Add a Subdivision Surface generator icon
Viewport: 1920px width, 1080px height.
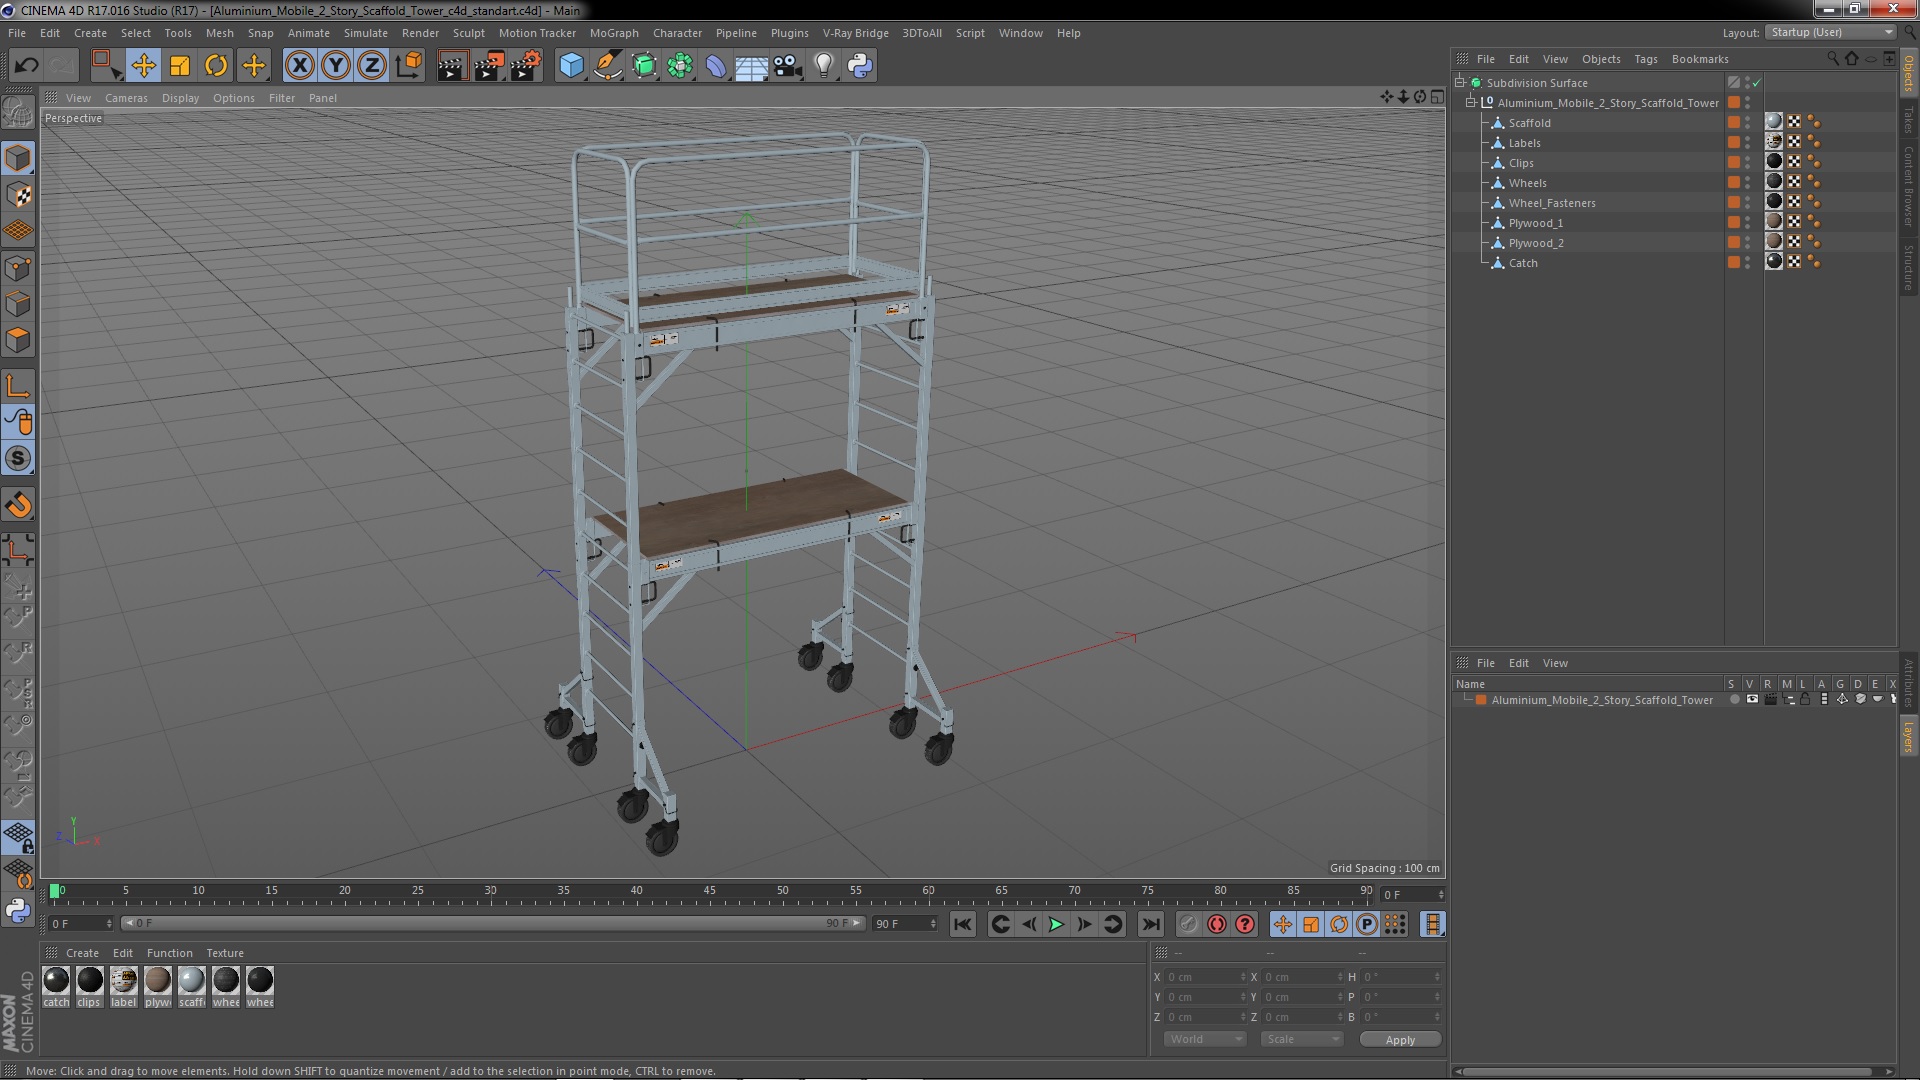(644, 66)
